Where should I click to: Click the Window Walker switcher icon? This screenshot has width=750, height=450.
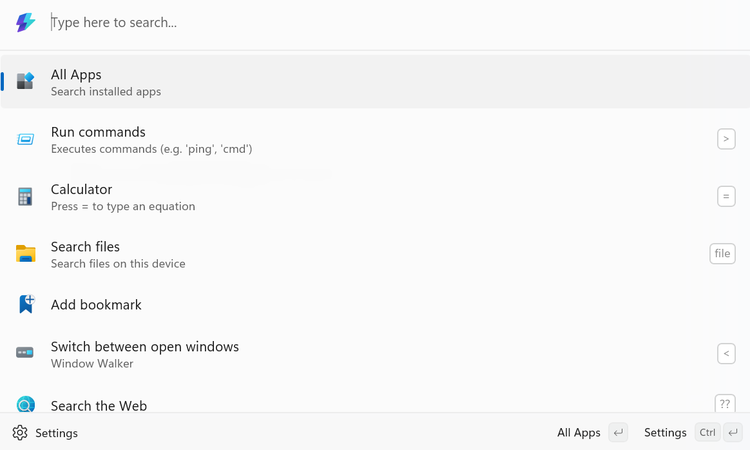pos(25,353)
